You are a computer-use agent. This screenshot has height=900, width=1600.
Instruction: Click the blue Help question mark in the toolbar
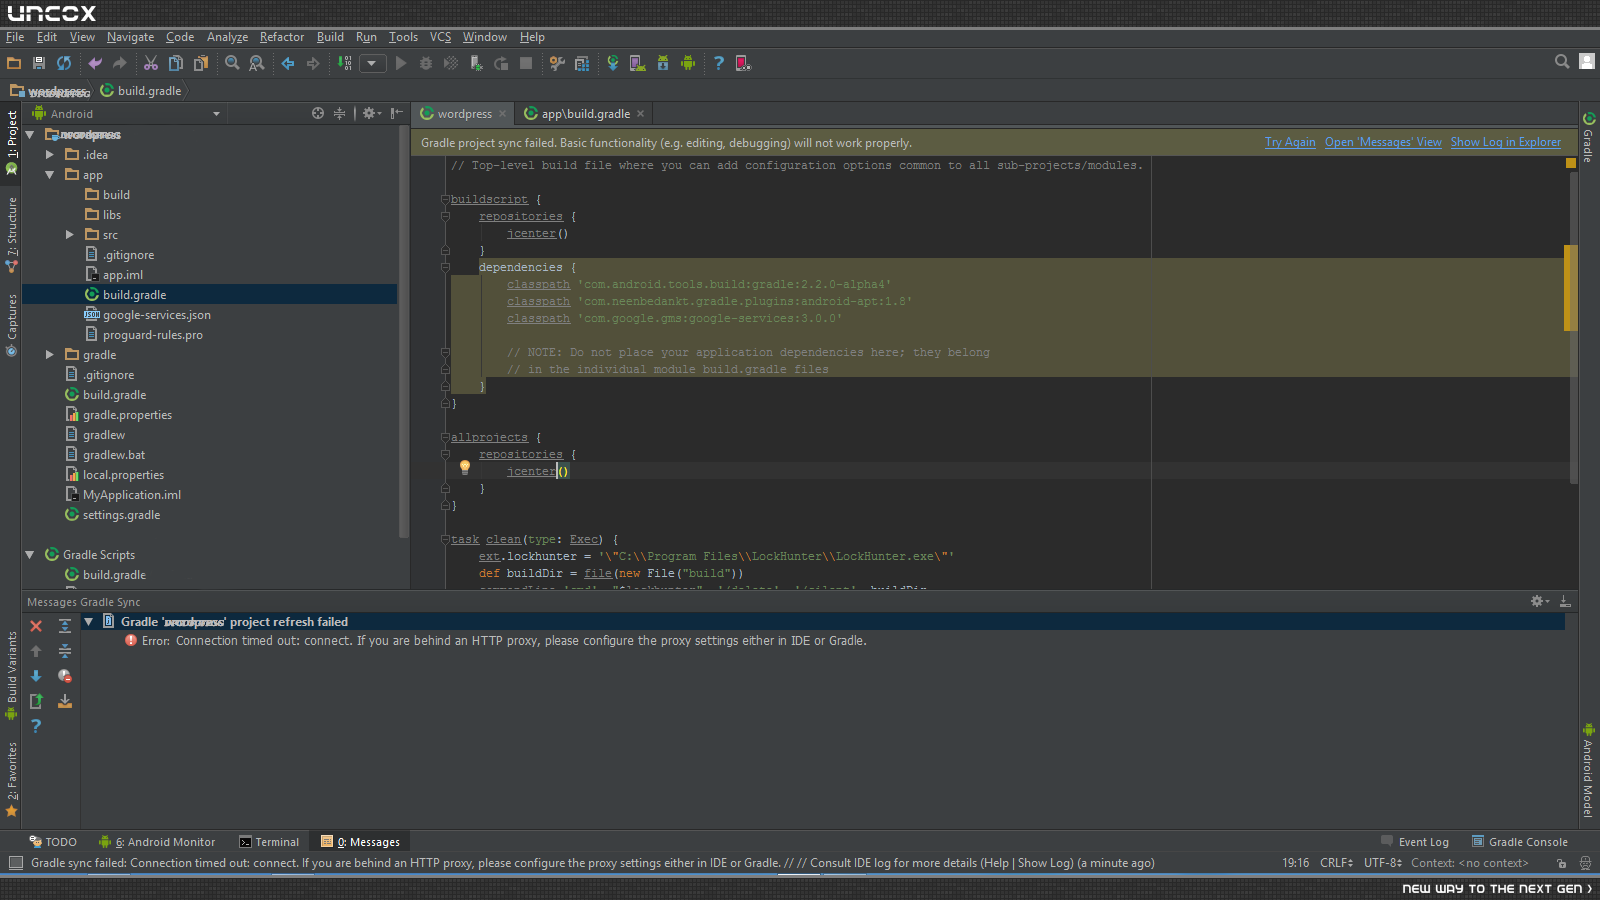tap(718, 63)
